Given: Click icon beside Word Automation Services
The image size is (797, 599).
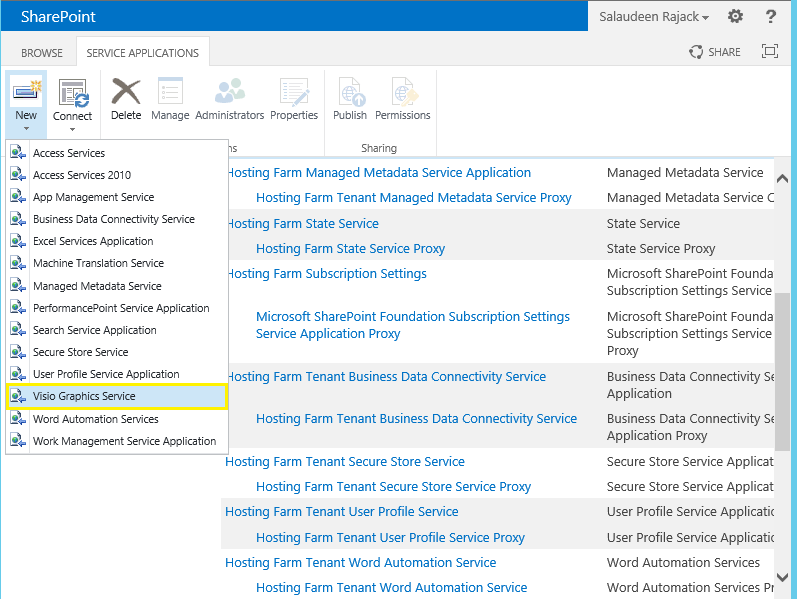Looking at the screenshot, I should pos(18,419).
